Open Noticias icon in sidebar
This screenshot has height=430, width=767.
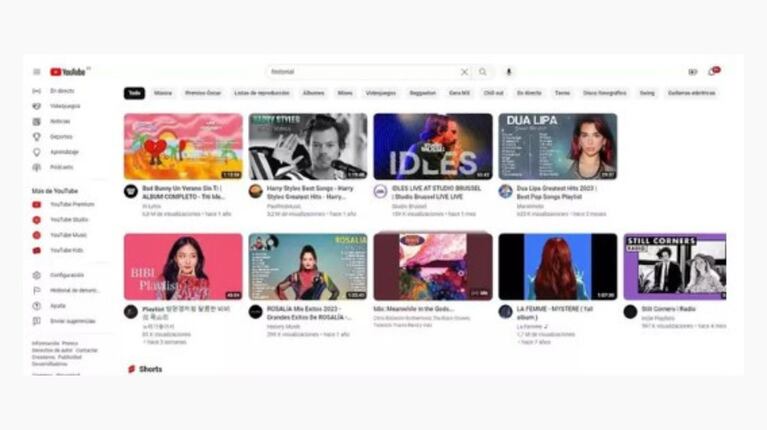click(x=37, y=121)
